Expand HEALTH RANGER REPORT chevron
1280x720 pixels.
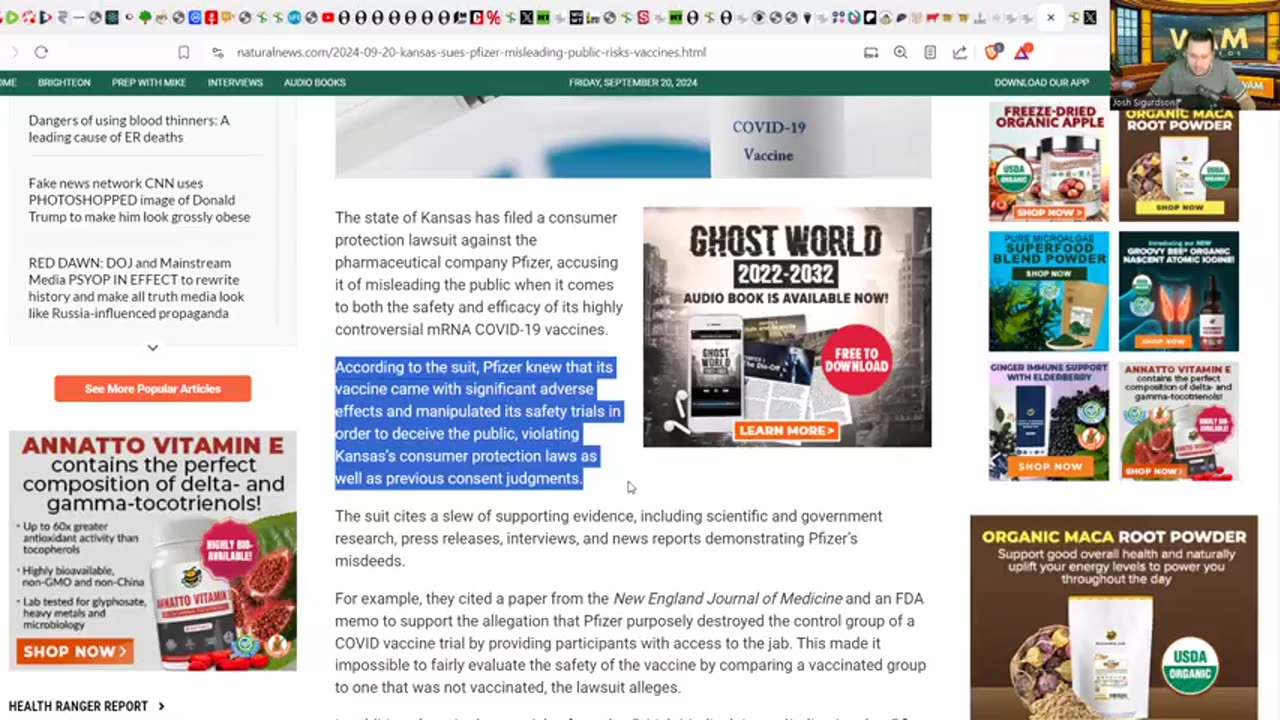point(161,706)
